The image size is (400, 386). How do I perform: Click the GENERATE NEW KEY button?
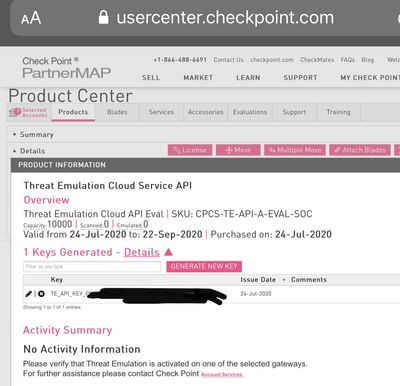tap(204, 266)
